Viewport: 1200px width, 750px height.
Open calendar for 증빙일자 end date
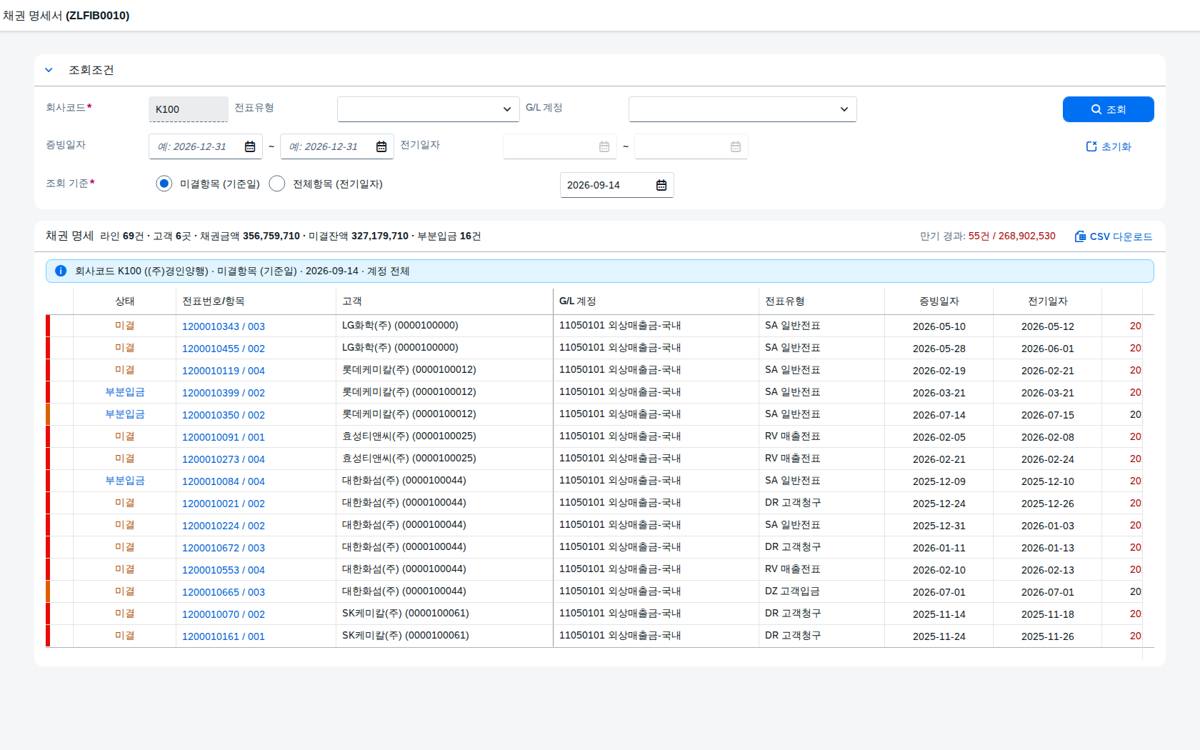(x=381, y=146)
